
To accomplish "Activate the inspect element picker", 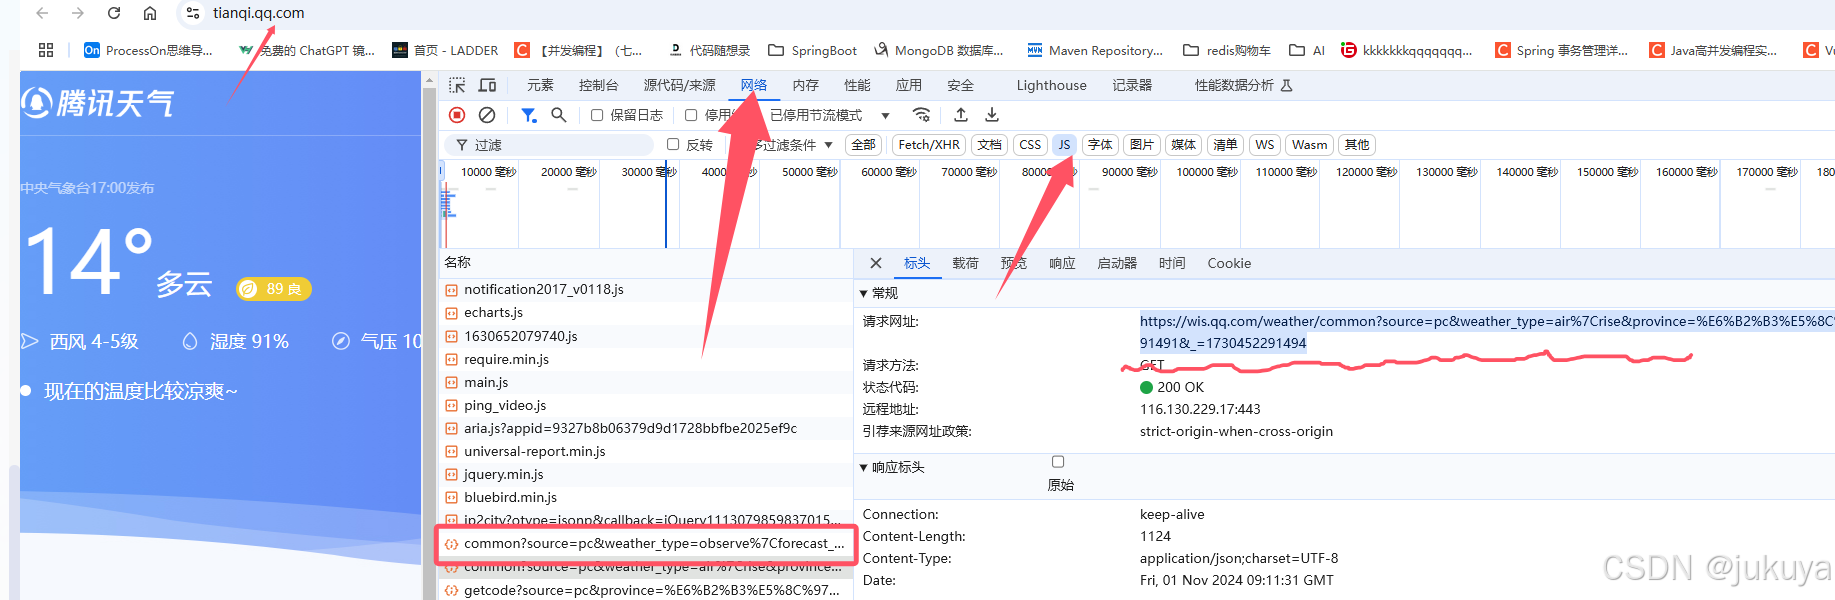I will pos(457,85).
